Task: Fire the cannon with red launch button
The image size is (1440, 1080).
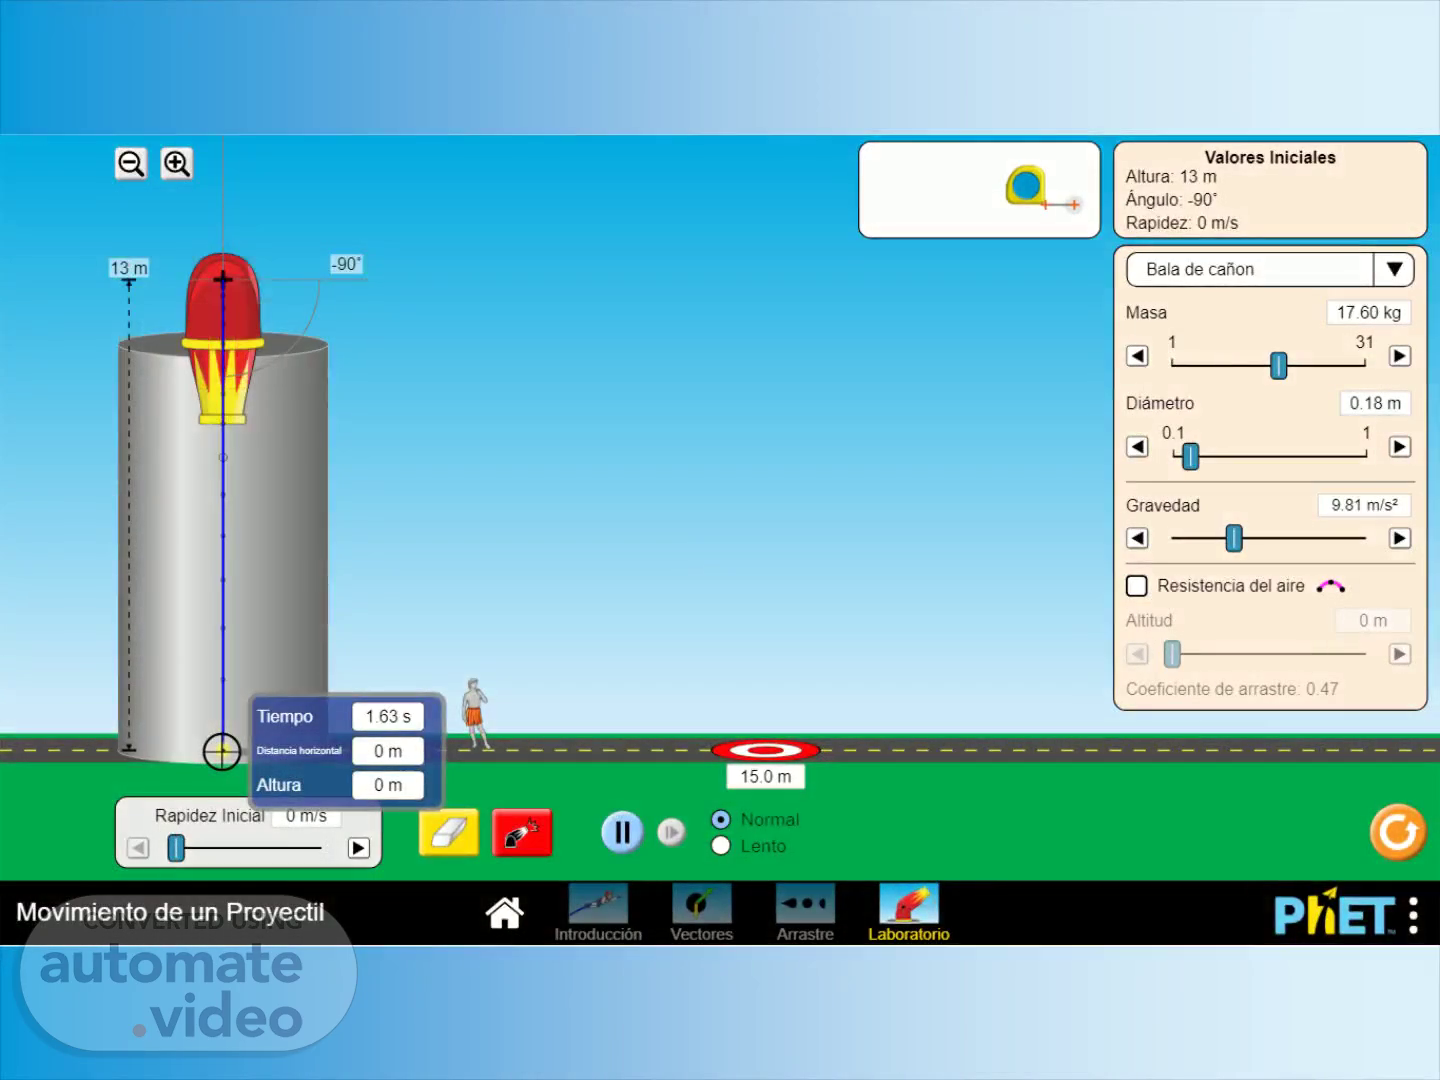Action: (x=522, y=832)
